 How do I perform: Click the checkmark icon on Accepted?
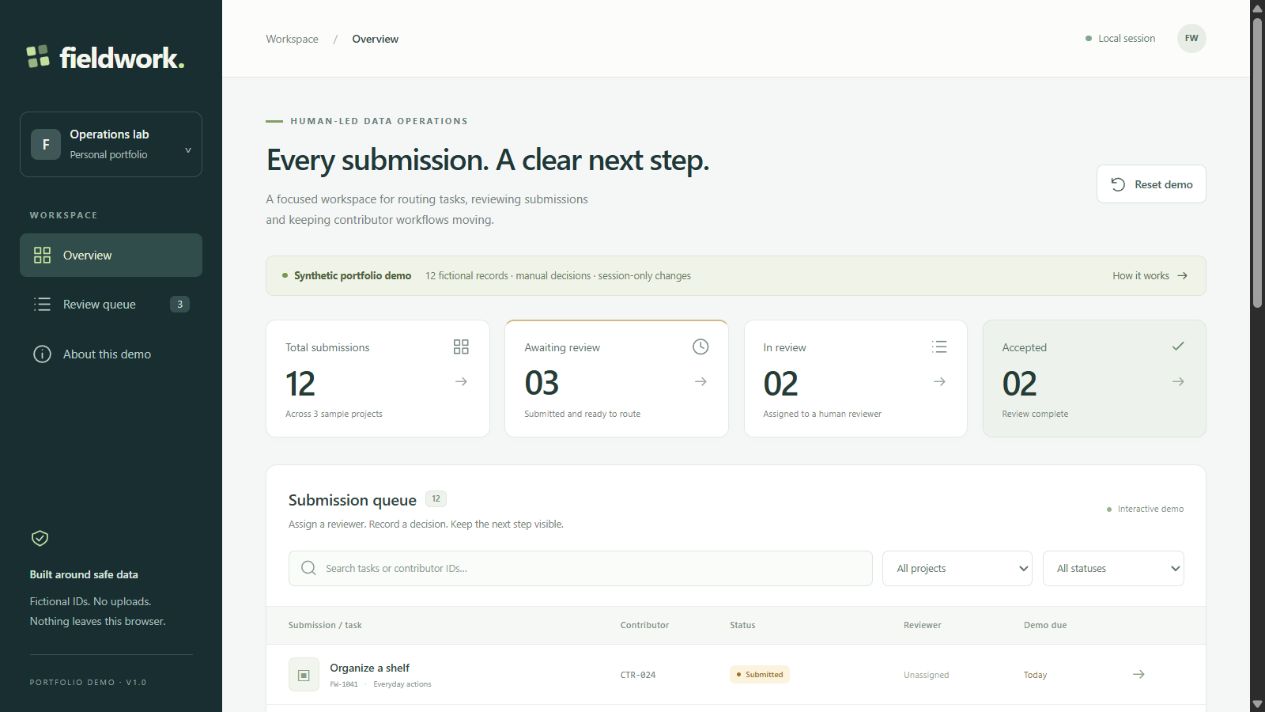tap(1178, 346)
